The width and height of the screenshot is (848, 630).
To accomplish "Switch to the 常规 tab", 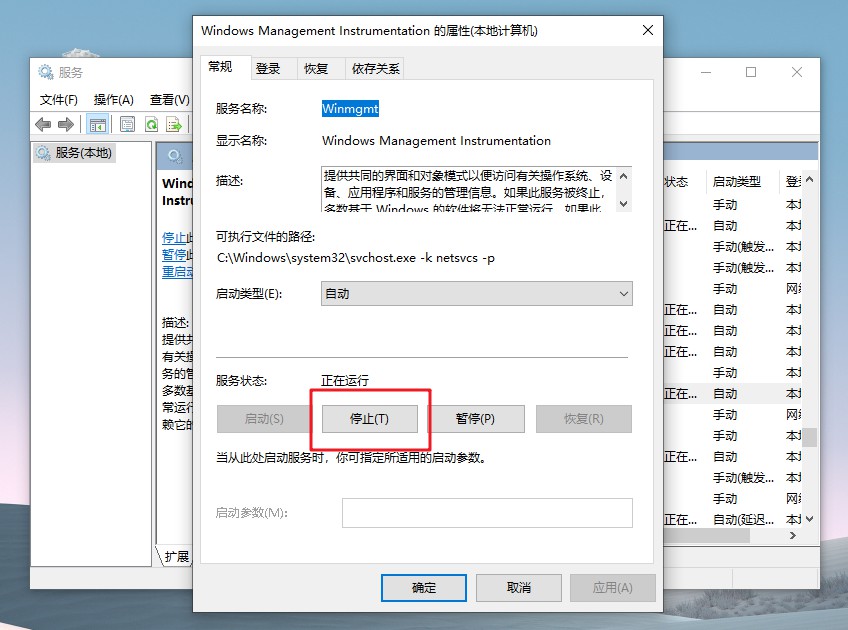I will point(226,67).
